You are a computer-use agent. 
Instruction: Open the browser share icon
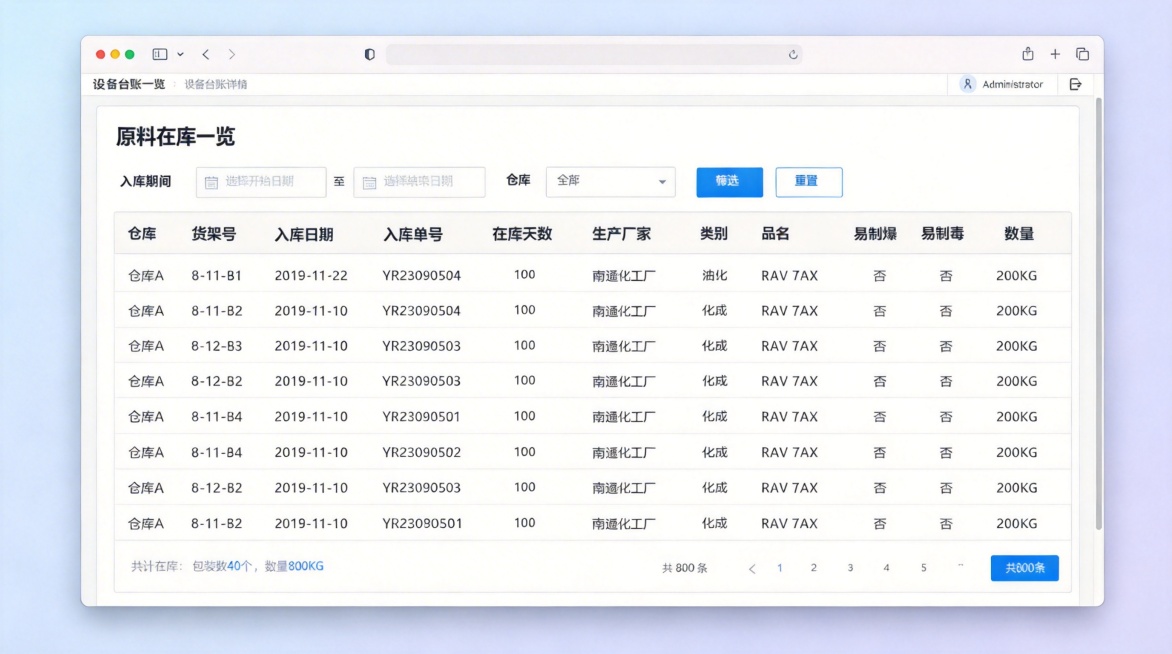(x=1028, y=53)
